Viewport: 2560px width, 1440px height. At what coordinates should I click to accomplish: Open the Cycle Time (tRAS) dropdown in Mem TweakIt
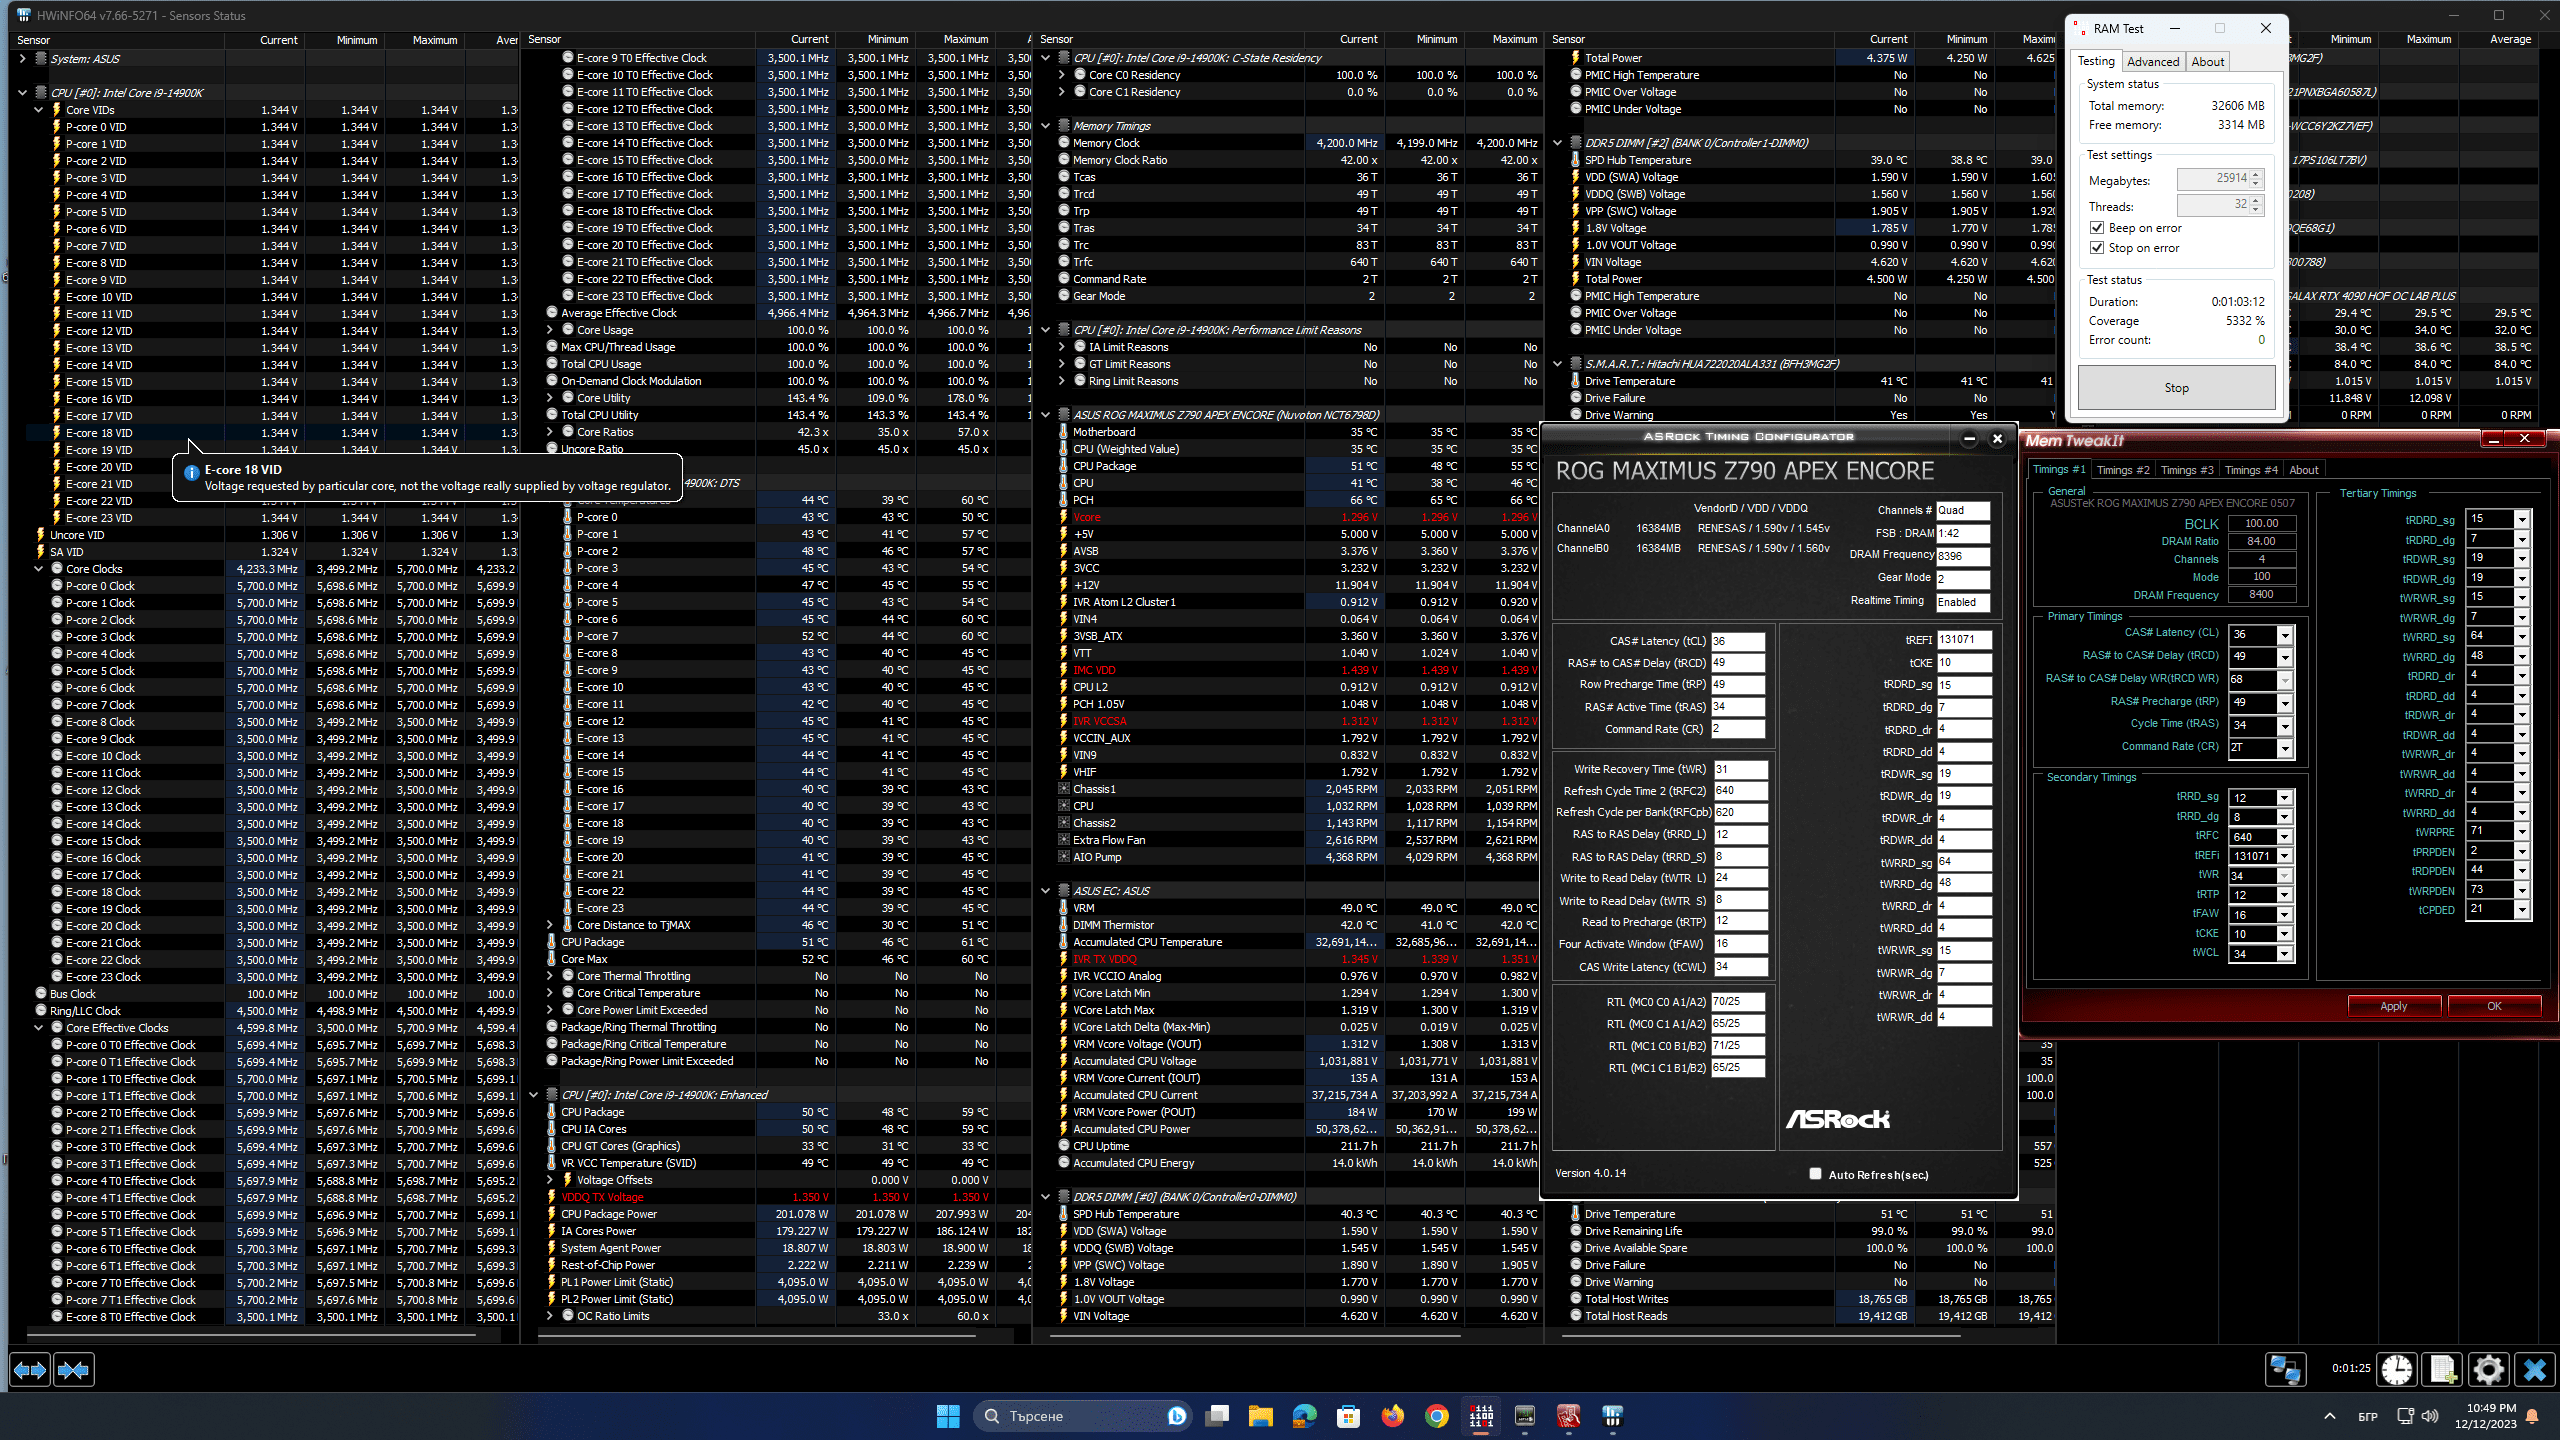(2285, 726)
